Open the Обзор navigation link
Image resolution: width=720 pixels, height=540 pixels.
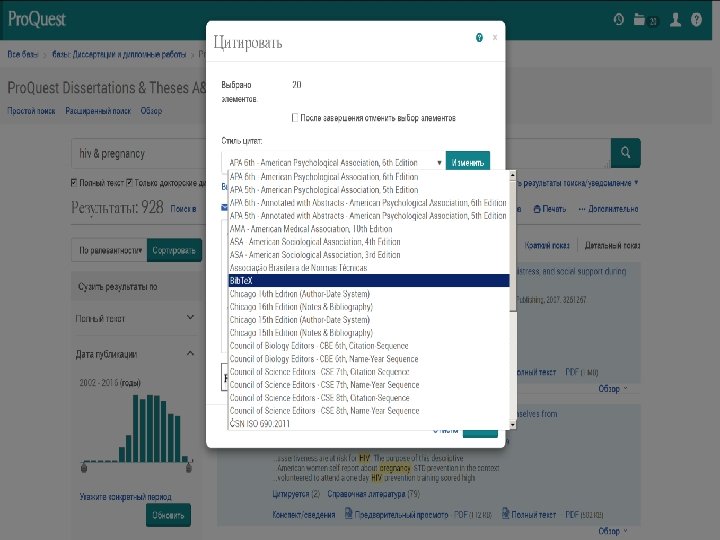coord(151,111)
